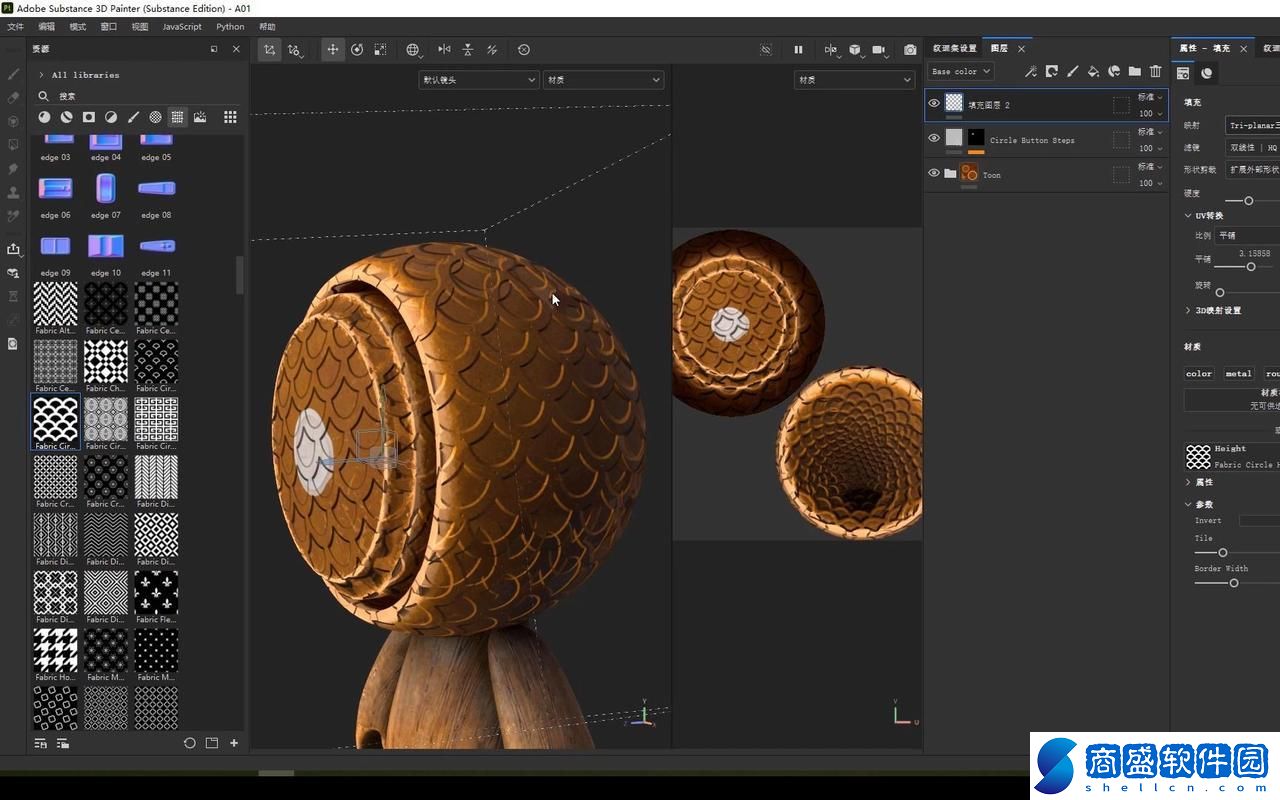The height and width of the screenshot is (800, 1280).
Task: Select the transform move manipulator icon
Action: [332, 49]
